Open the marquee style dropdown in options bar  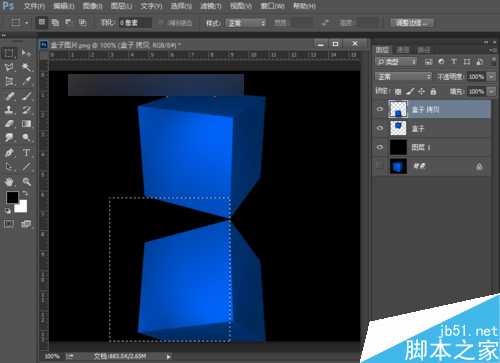(x=246, y=23)
